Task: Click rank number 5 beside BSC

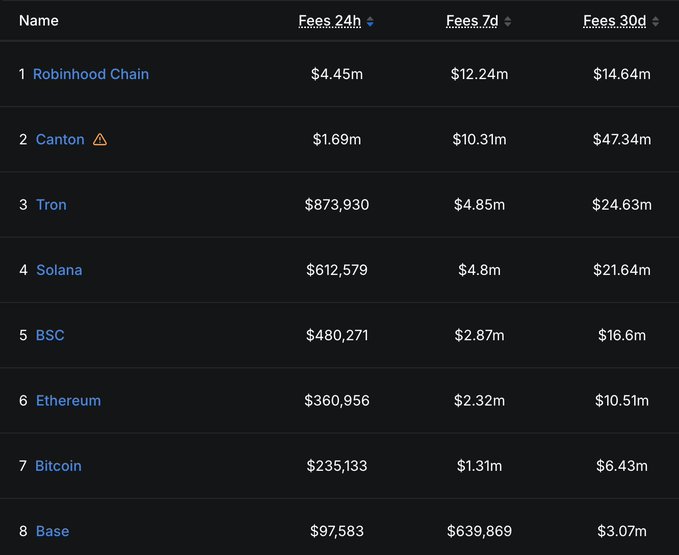Action: point(23,335)
